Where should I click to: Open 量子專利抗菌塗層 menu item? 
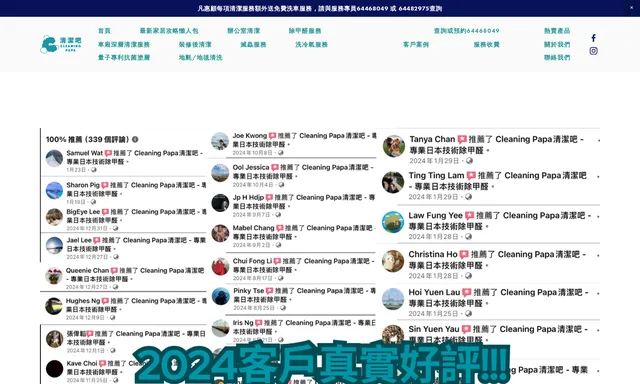pos(124,58)
